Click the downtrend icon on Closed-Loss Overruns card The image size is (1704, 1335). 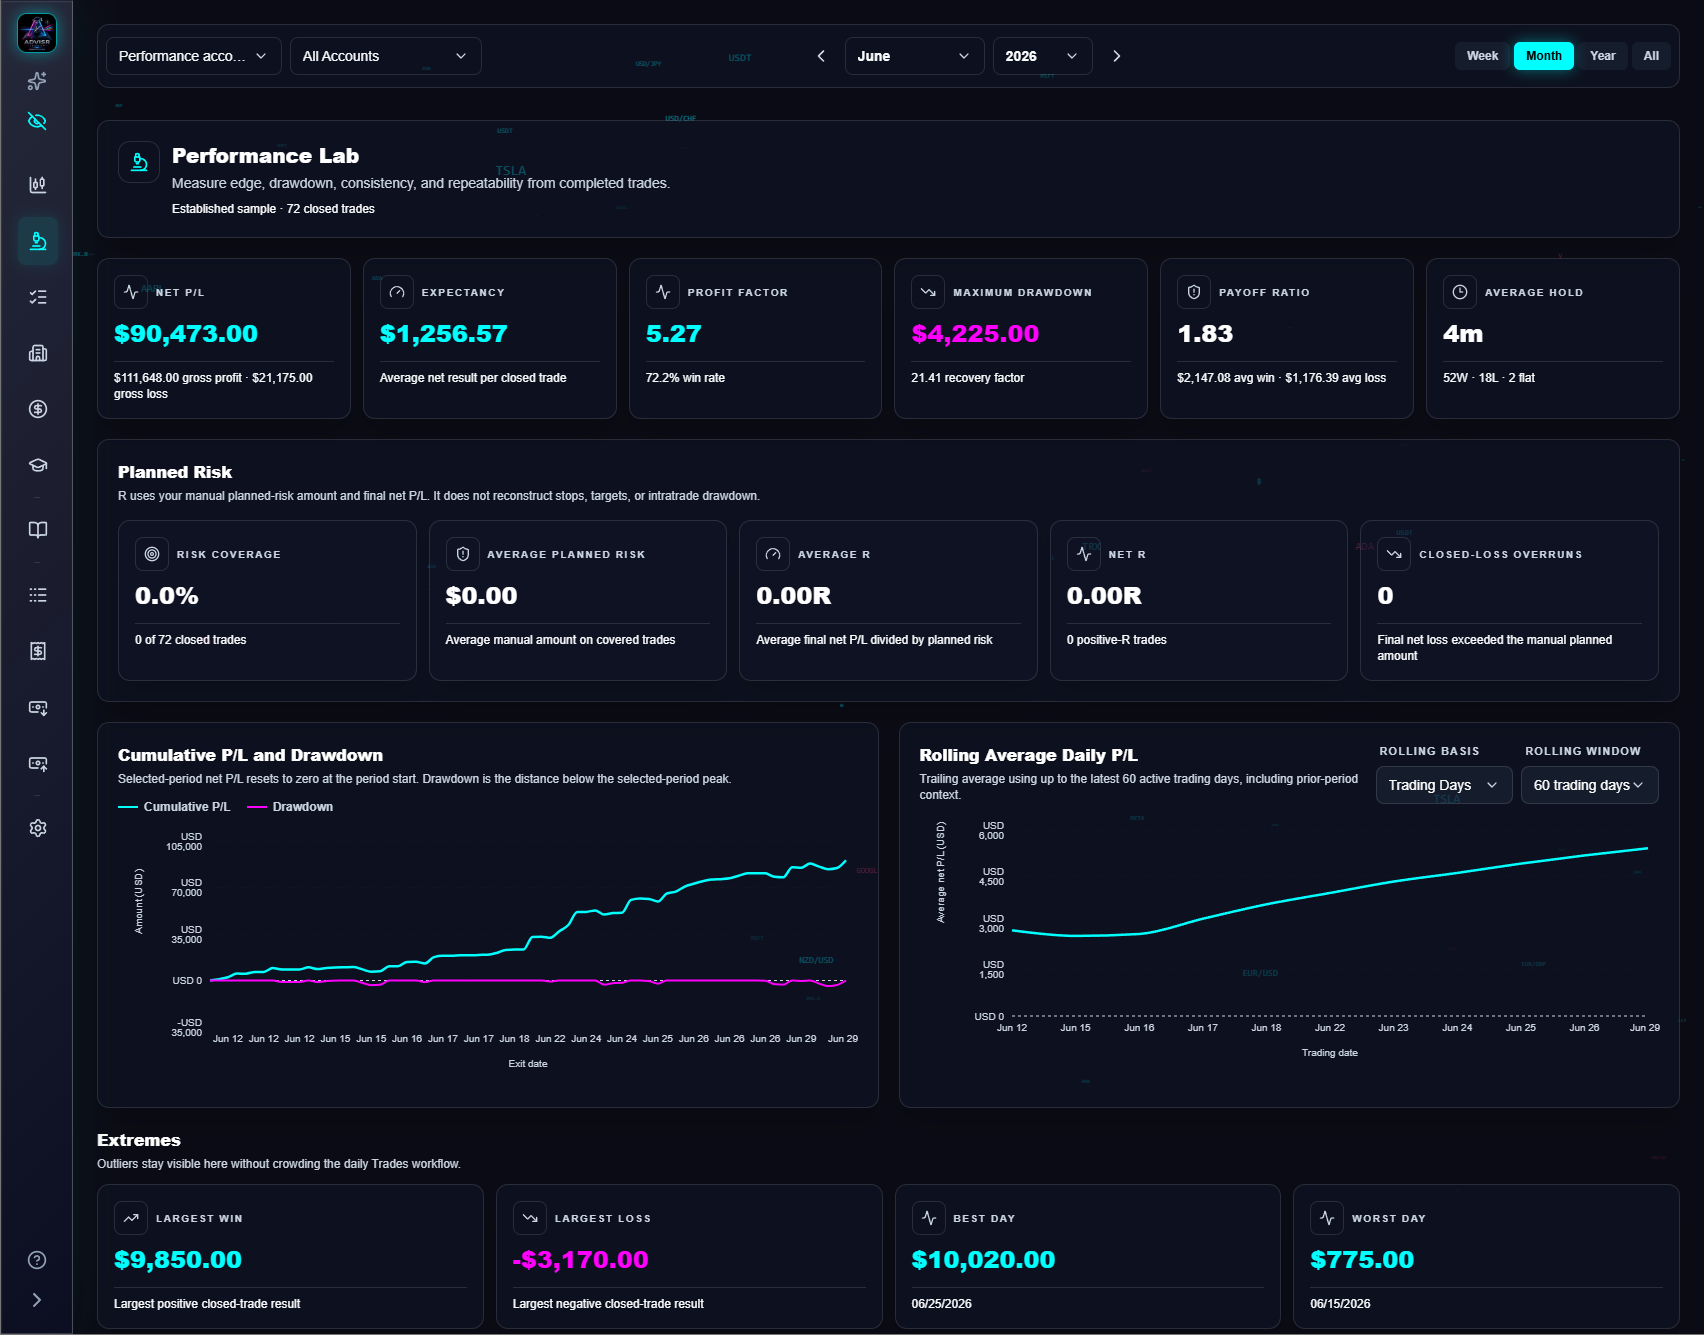1394,554
